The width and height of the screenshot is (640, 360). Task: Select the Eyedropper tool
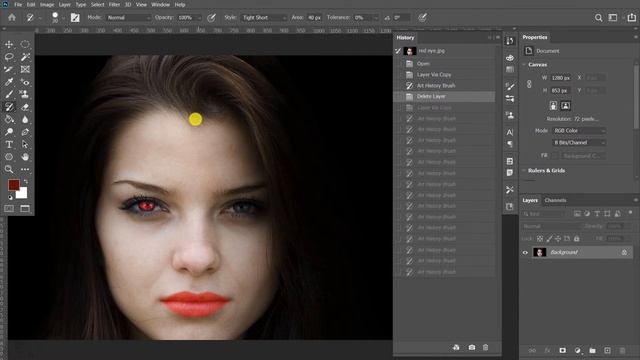(x=9, y=82)
